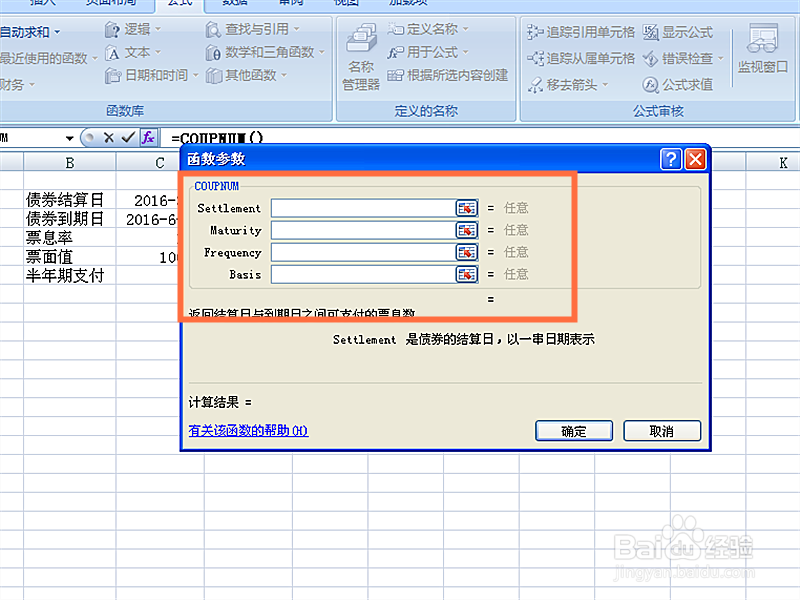The width and height of the screenshot is (800, 600).
Task: Open the 查找与引用 functions menu
Action: click(253, 30)
